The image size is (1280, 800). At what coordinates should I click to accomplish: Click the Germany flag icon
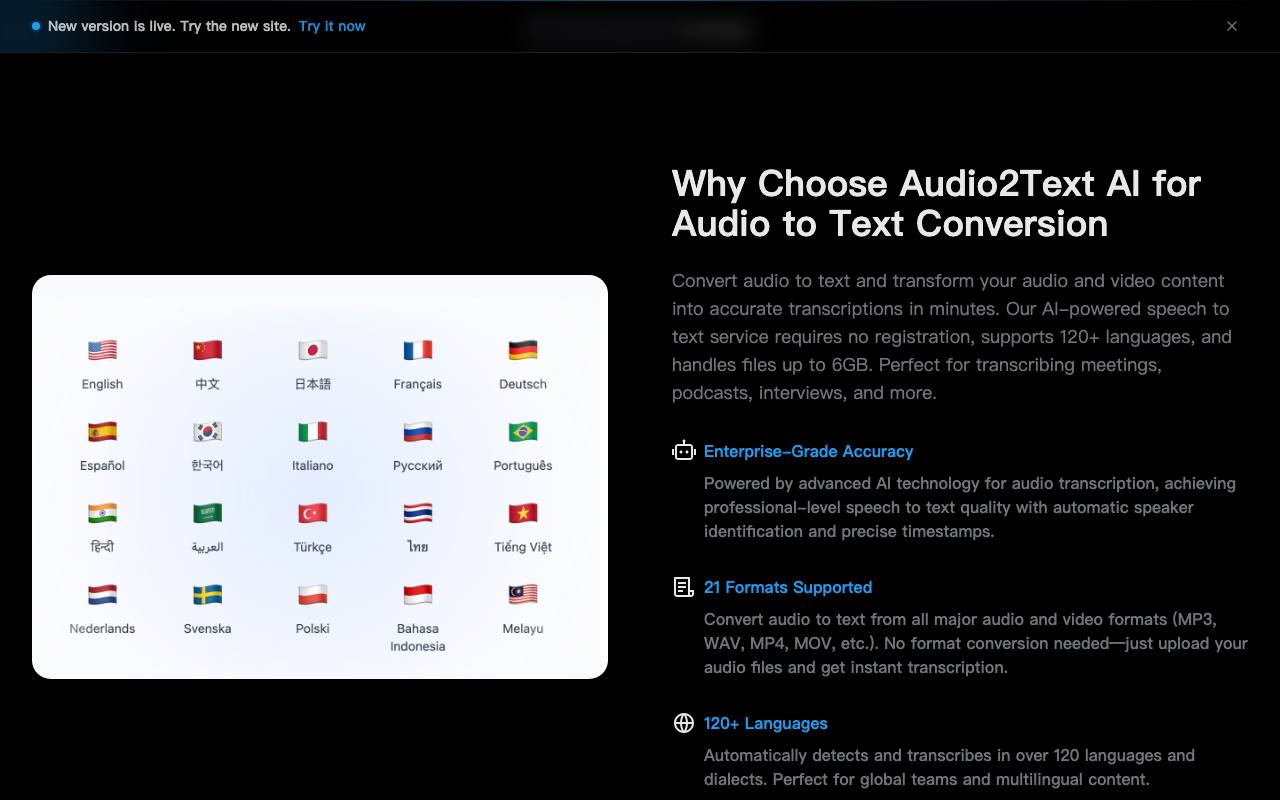523,350
